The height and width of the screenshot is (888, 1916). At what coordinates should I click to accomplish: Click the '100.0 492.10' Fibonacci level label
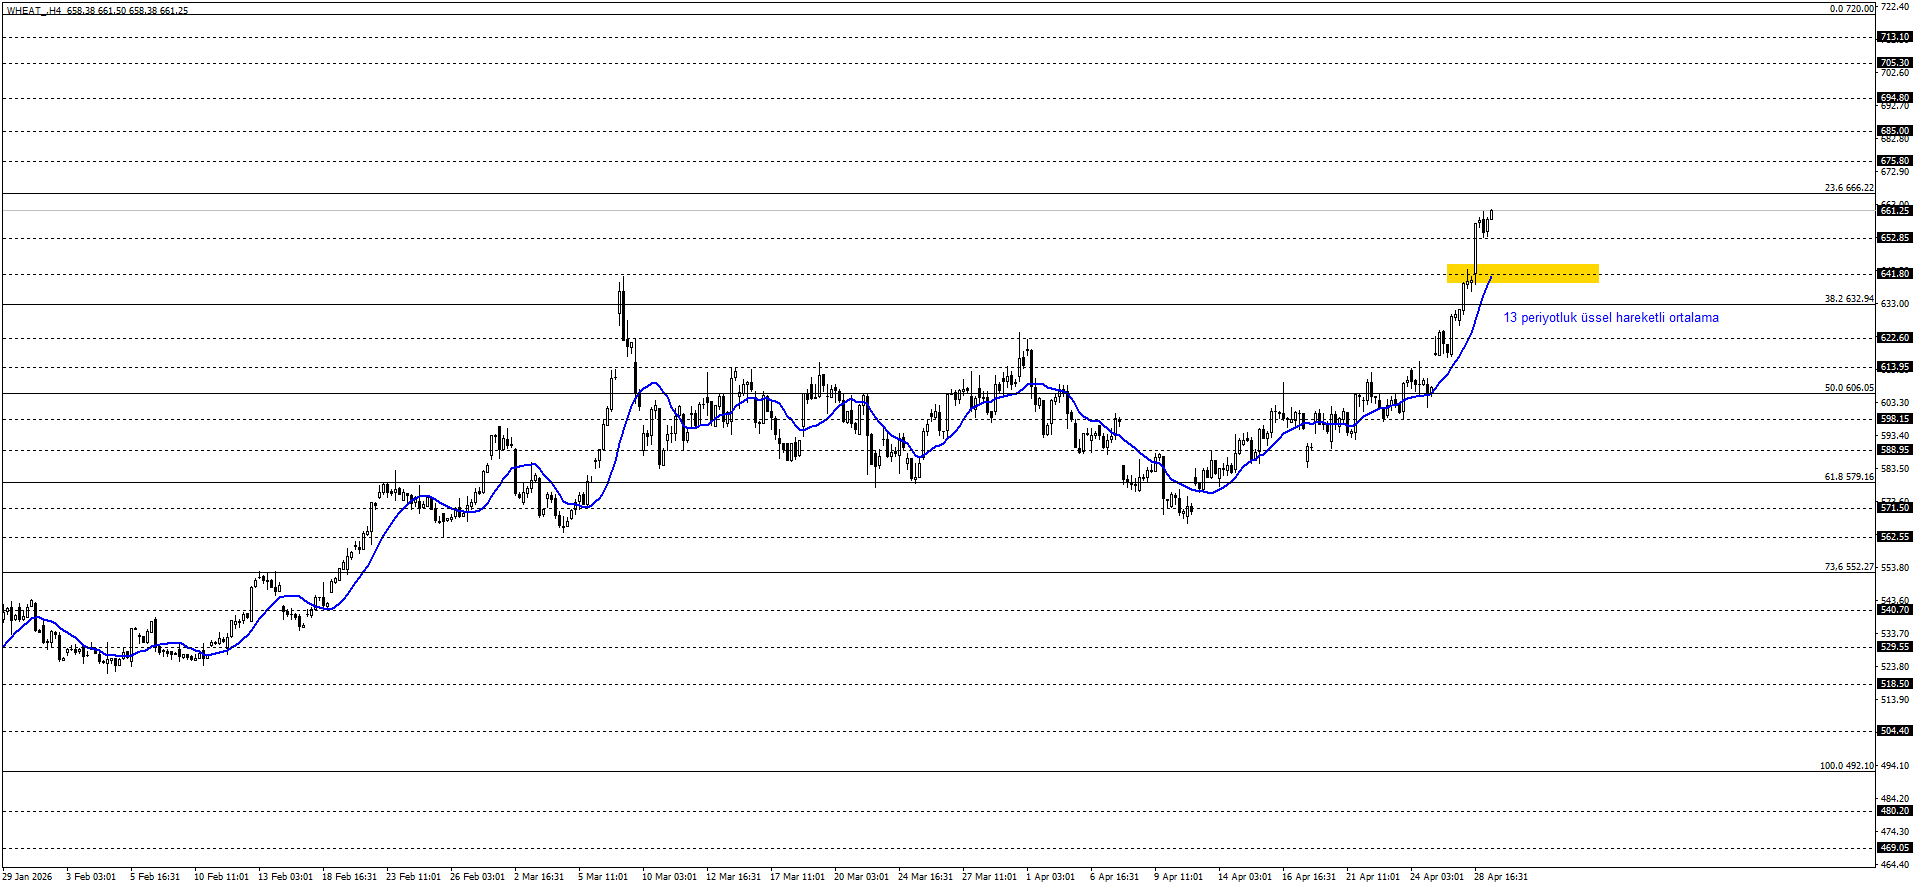tap(1847, 766)
